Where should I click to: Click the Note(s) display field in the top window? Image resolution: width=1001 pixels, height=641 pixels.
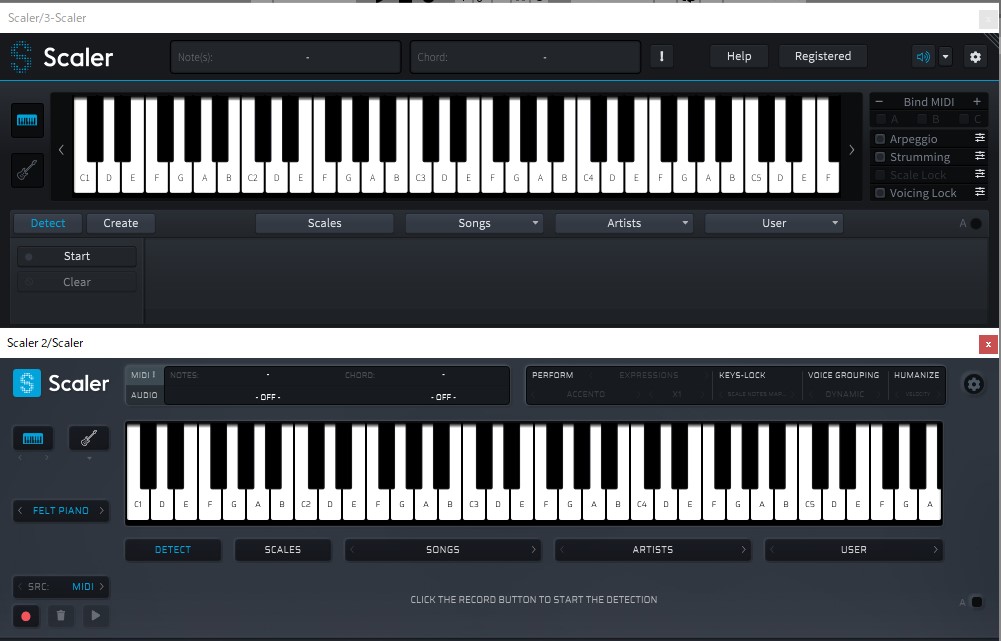click(285, 57)
